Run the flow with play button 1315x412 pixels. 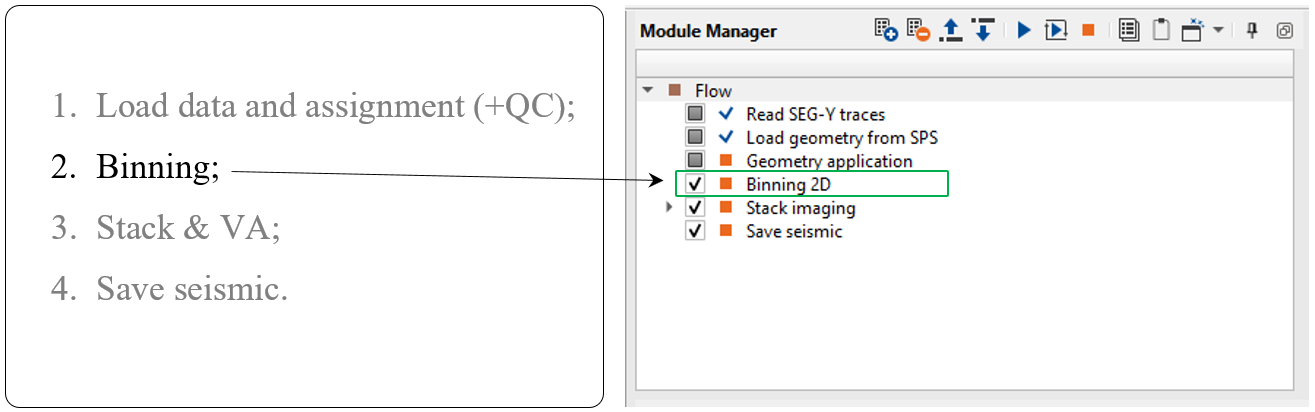(x=1024, y=30)
